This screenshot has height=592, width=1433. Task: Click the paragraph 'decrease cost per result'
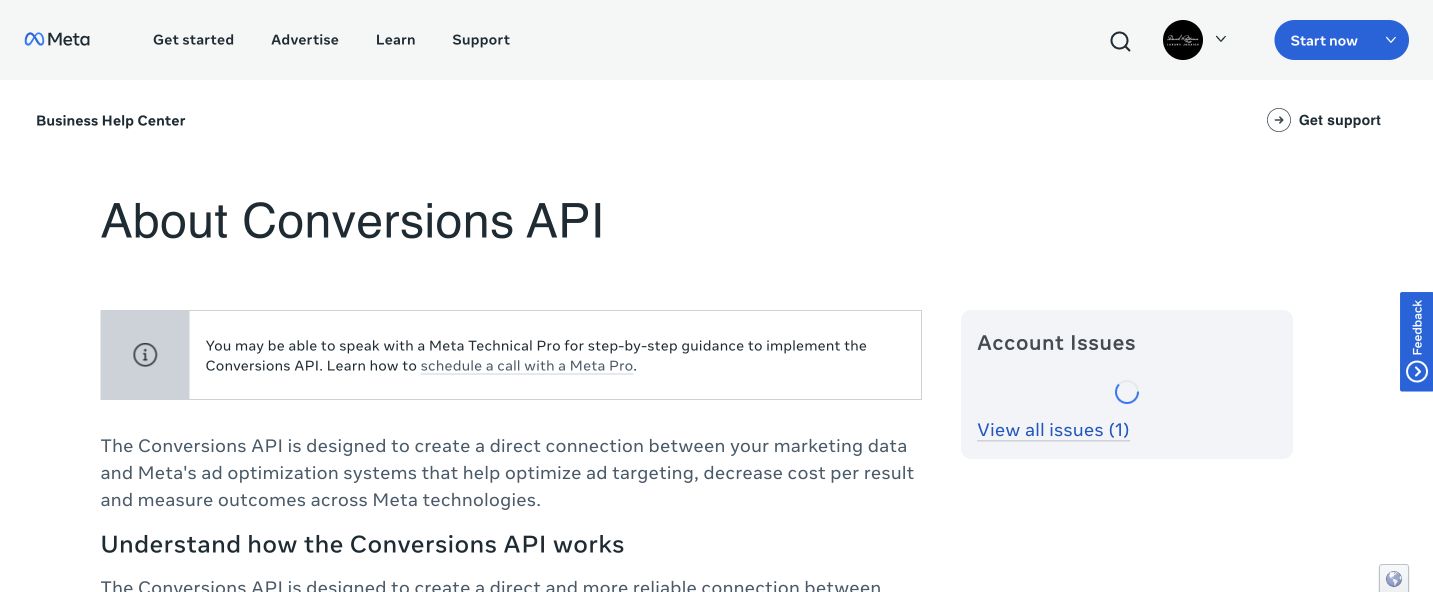pos(809,473)
